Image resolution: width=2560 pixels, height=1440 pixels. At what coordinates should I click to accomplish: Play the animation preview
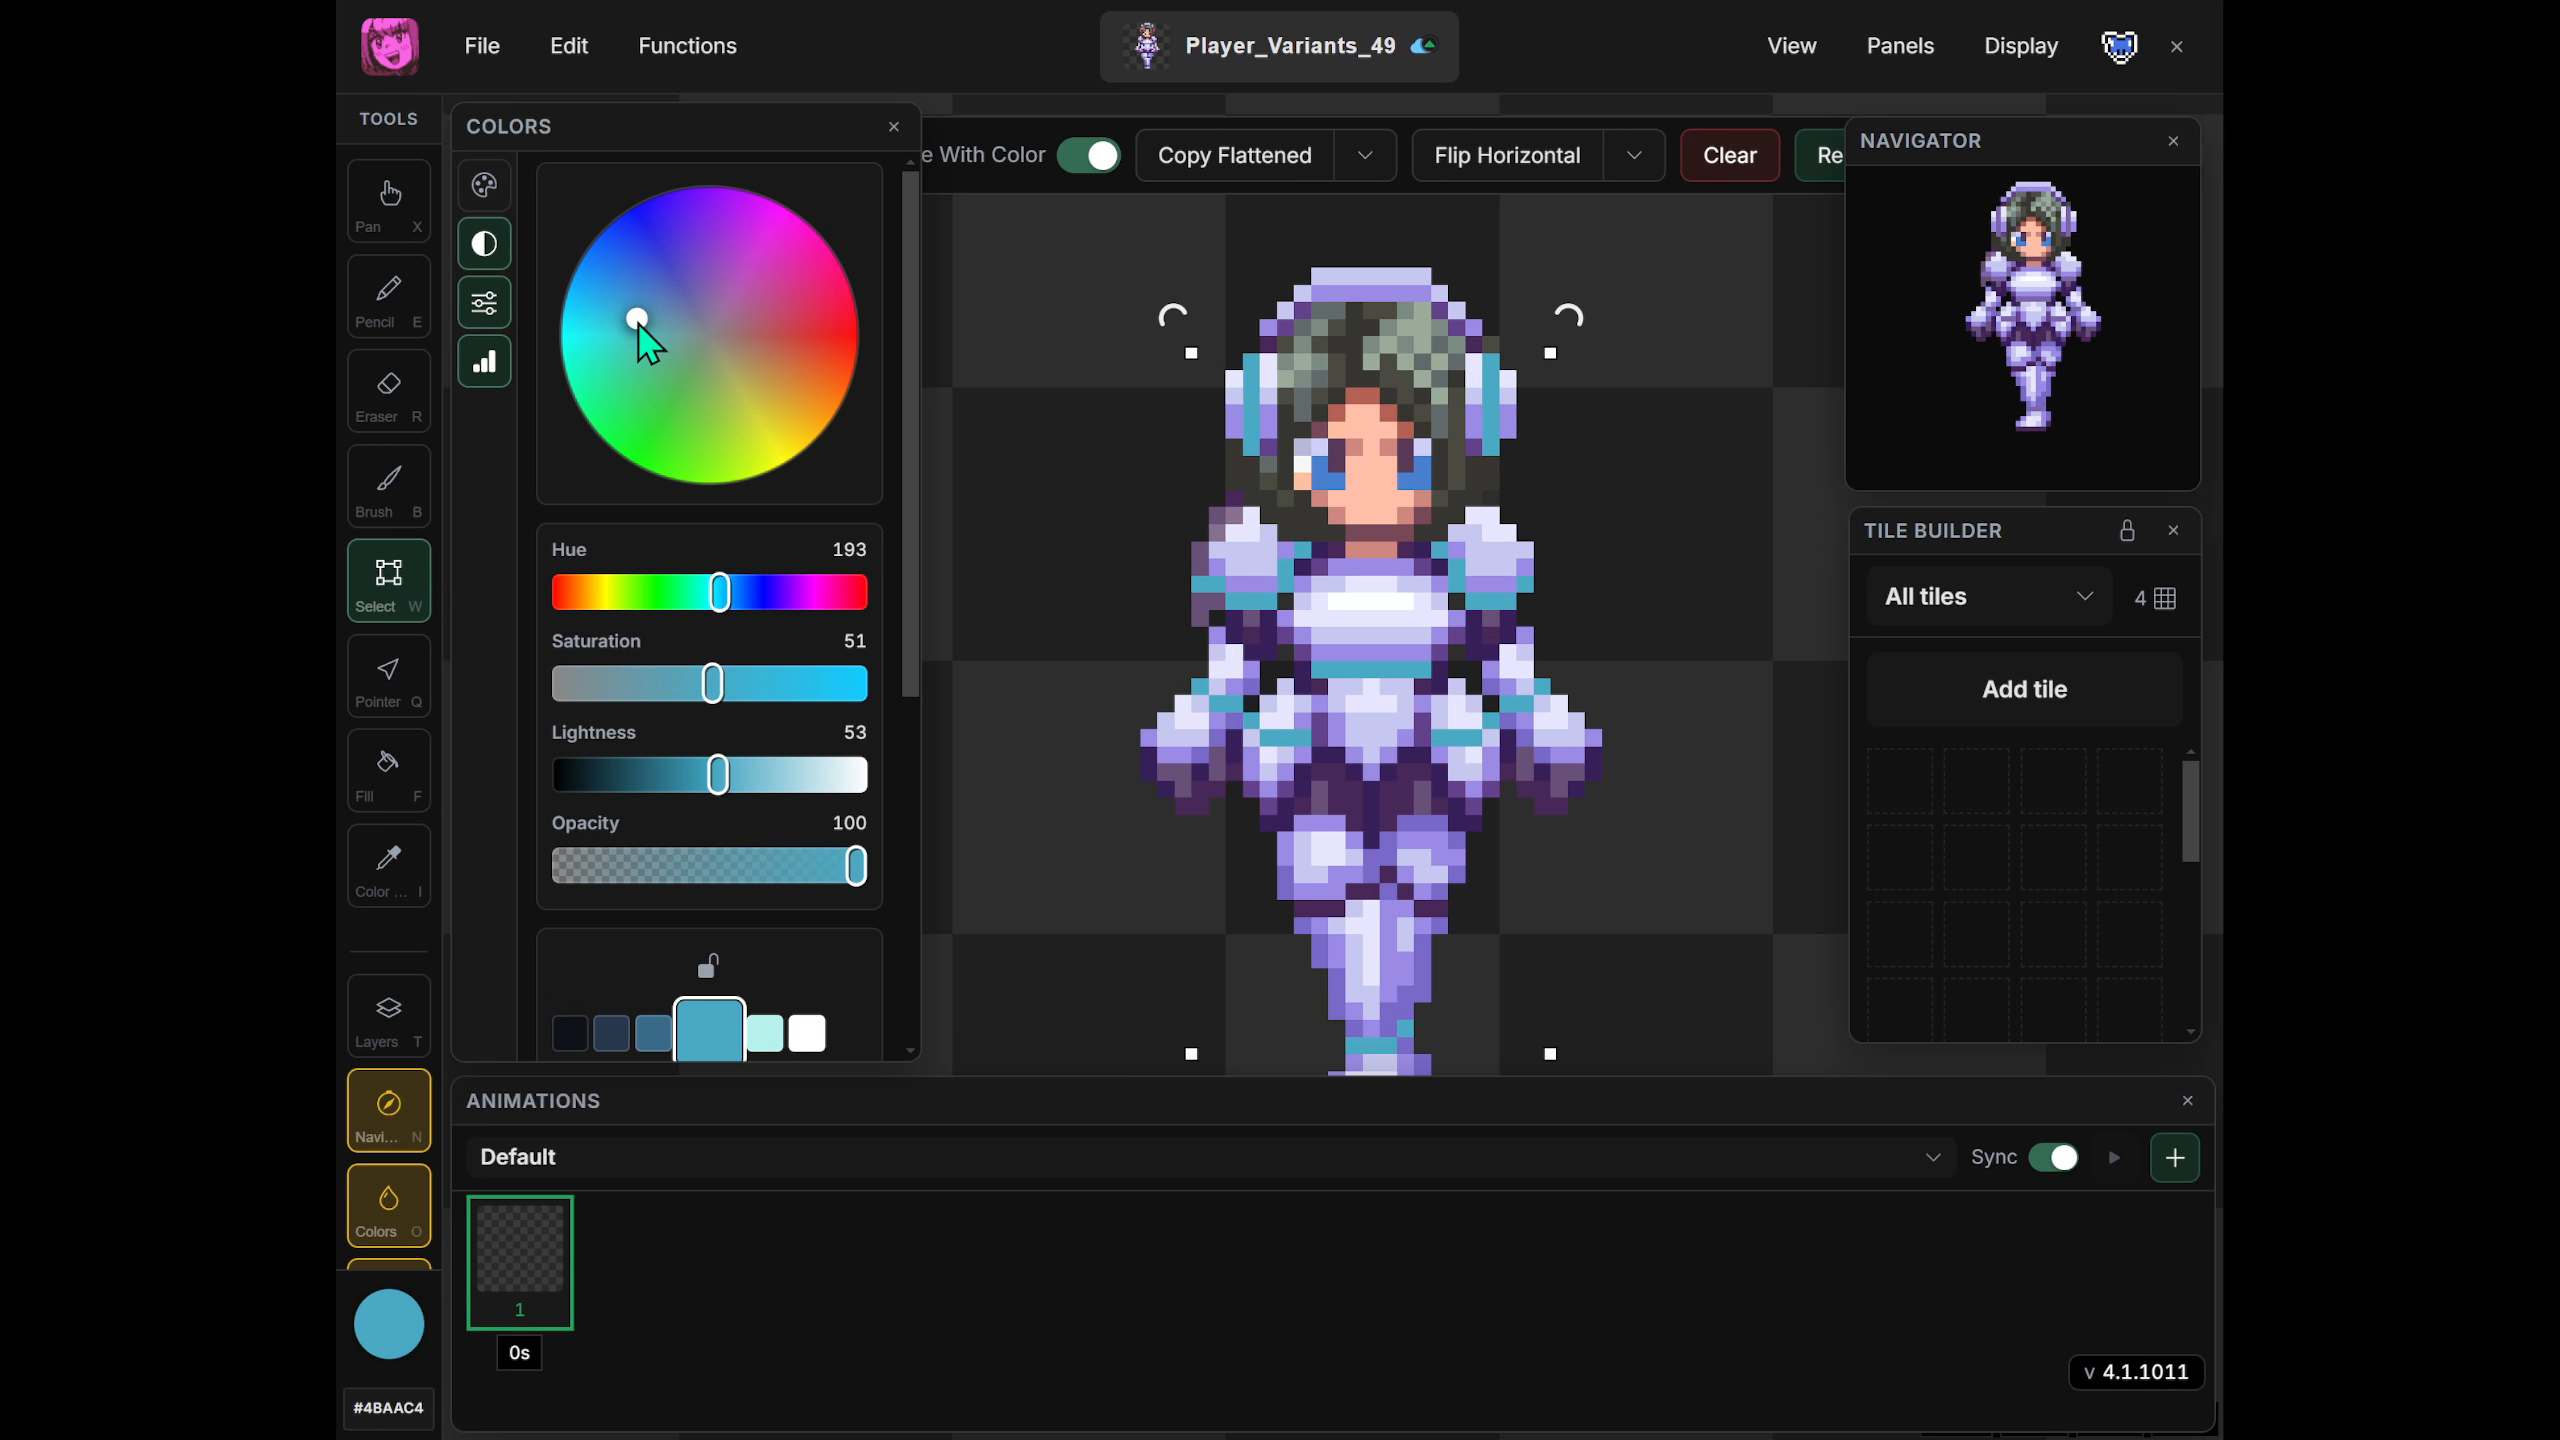(2114, 1157)
